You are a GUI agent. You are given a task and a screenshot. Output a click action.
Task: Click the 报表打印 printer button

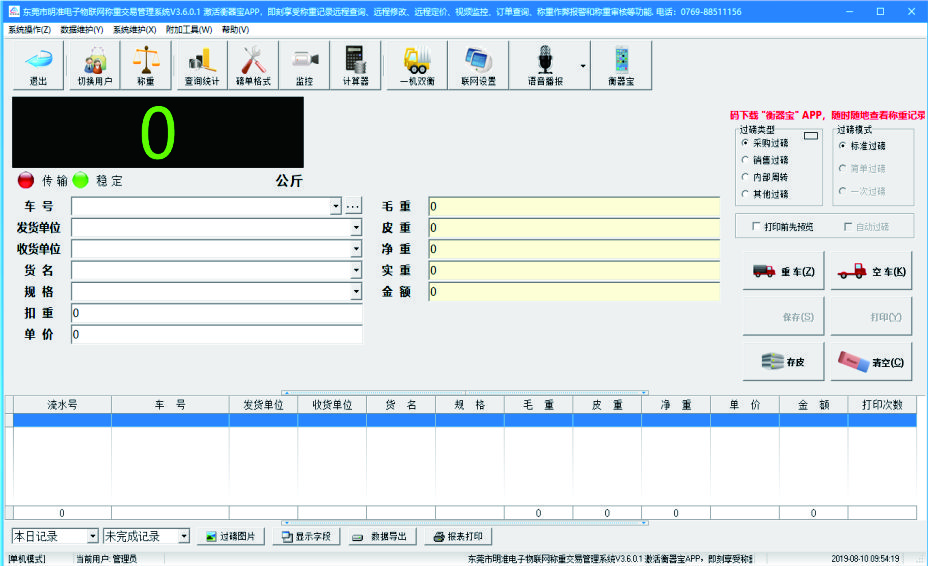pyautogui.click(x=458, y=536)
